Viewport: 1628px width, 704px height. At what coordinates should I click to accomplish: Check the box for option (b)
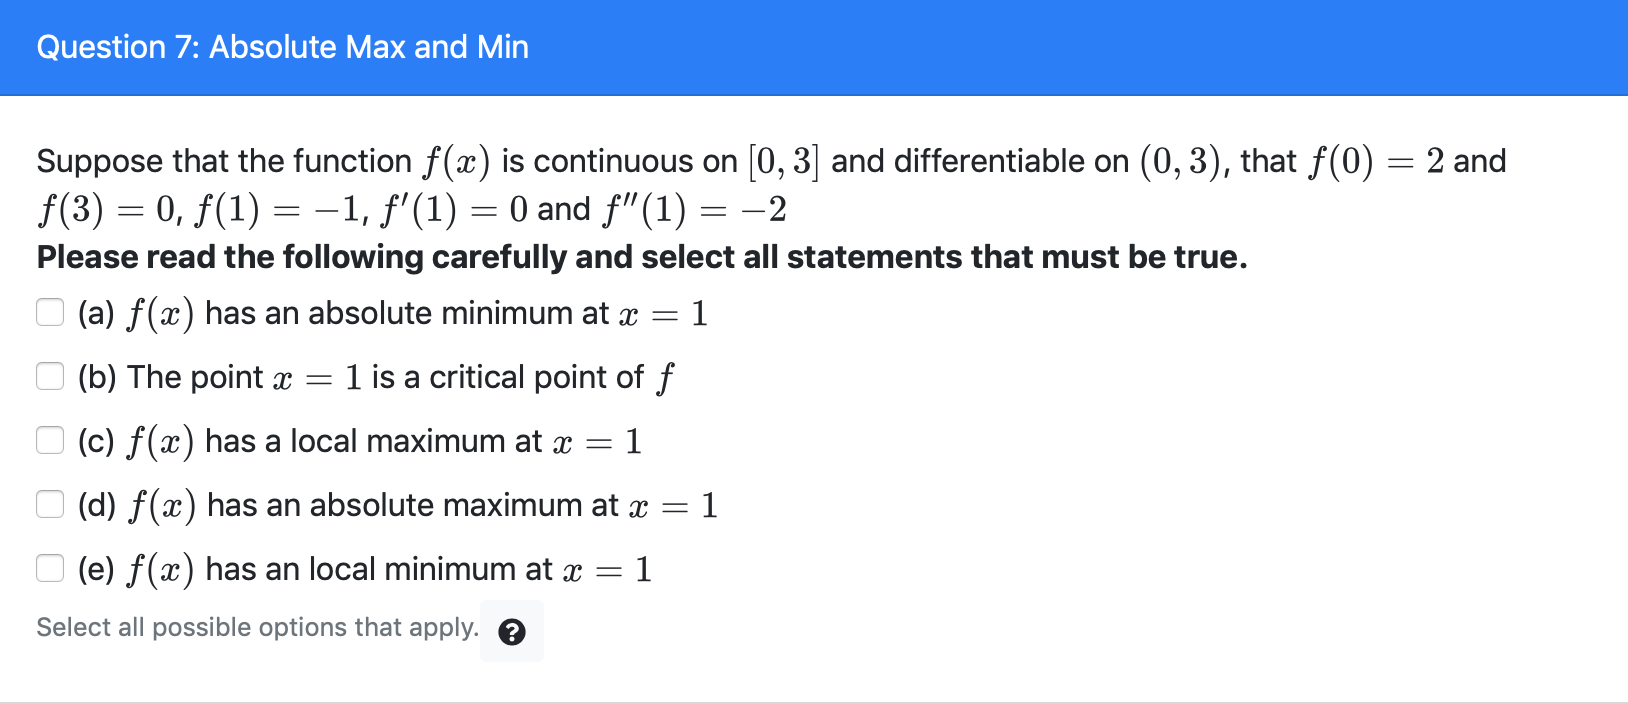(50, 377)
